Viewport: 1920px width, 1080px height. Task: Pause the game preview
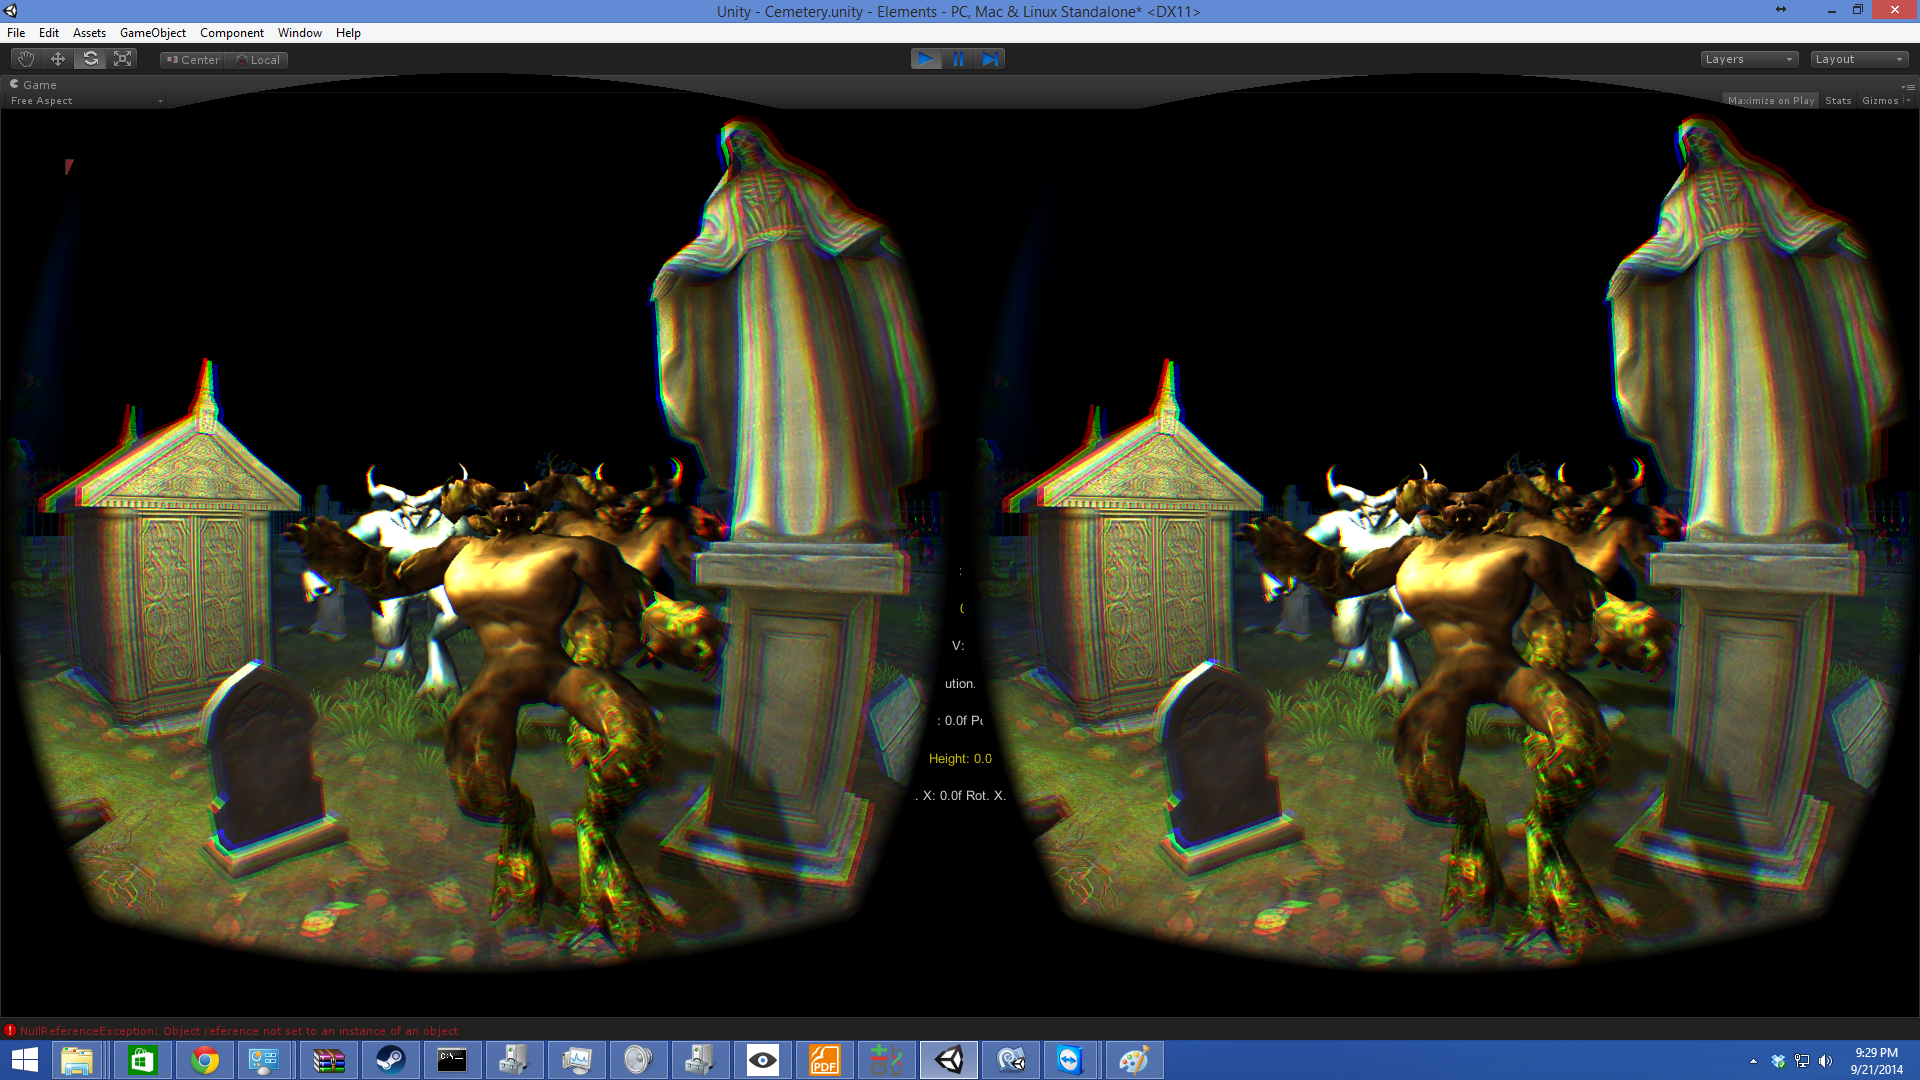pos(958,59)
